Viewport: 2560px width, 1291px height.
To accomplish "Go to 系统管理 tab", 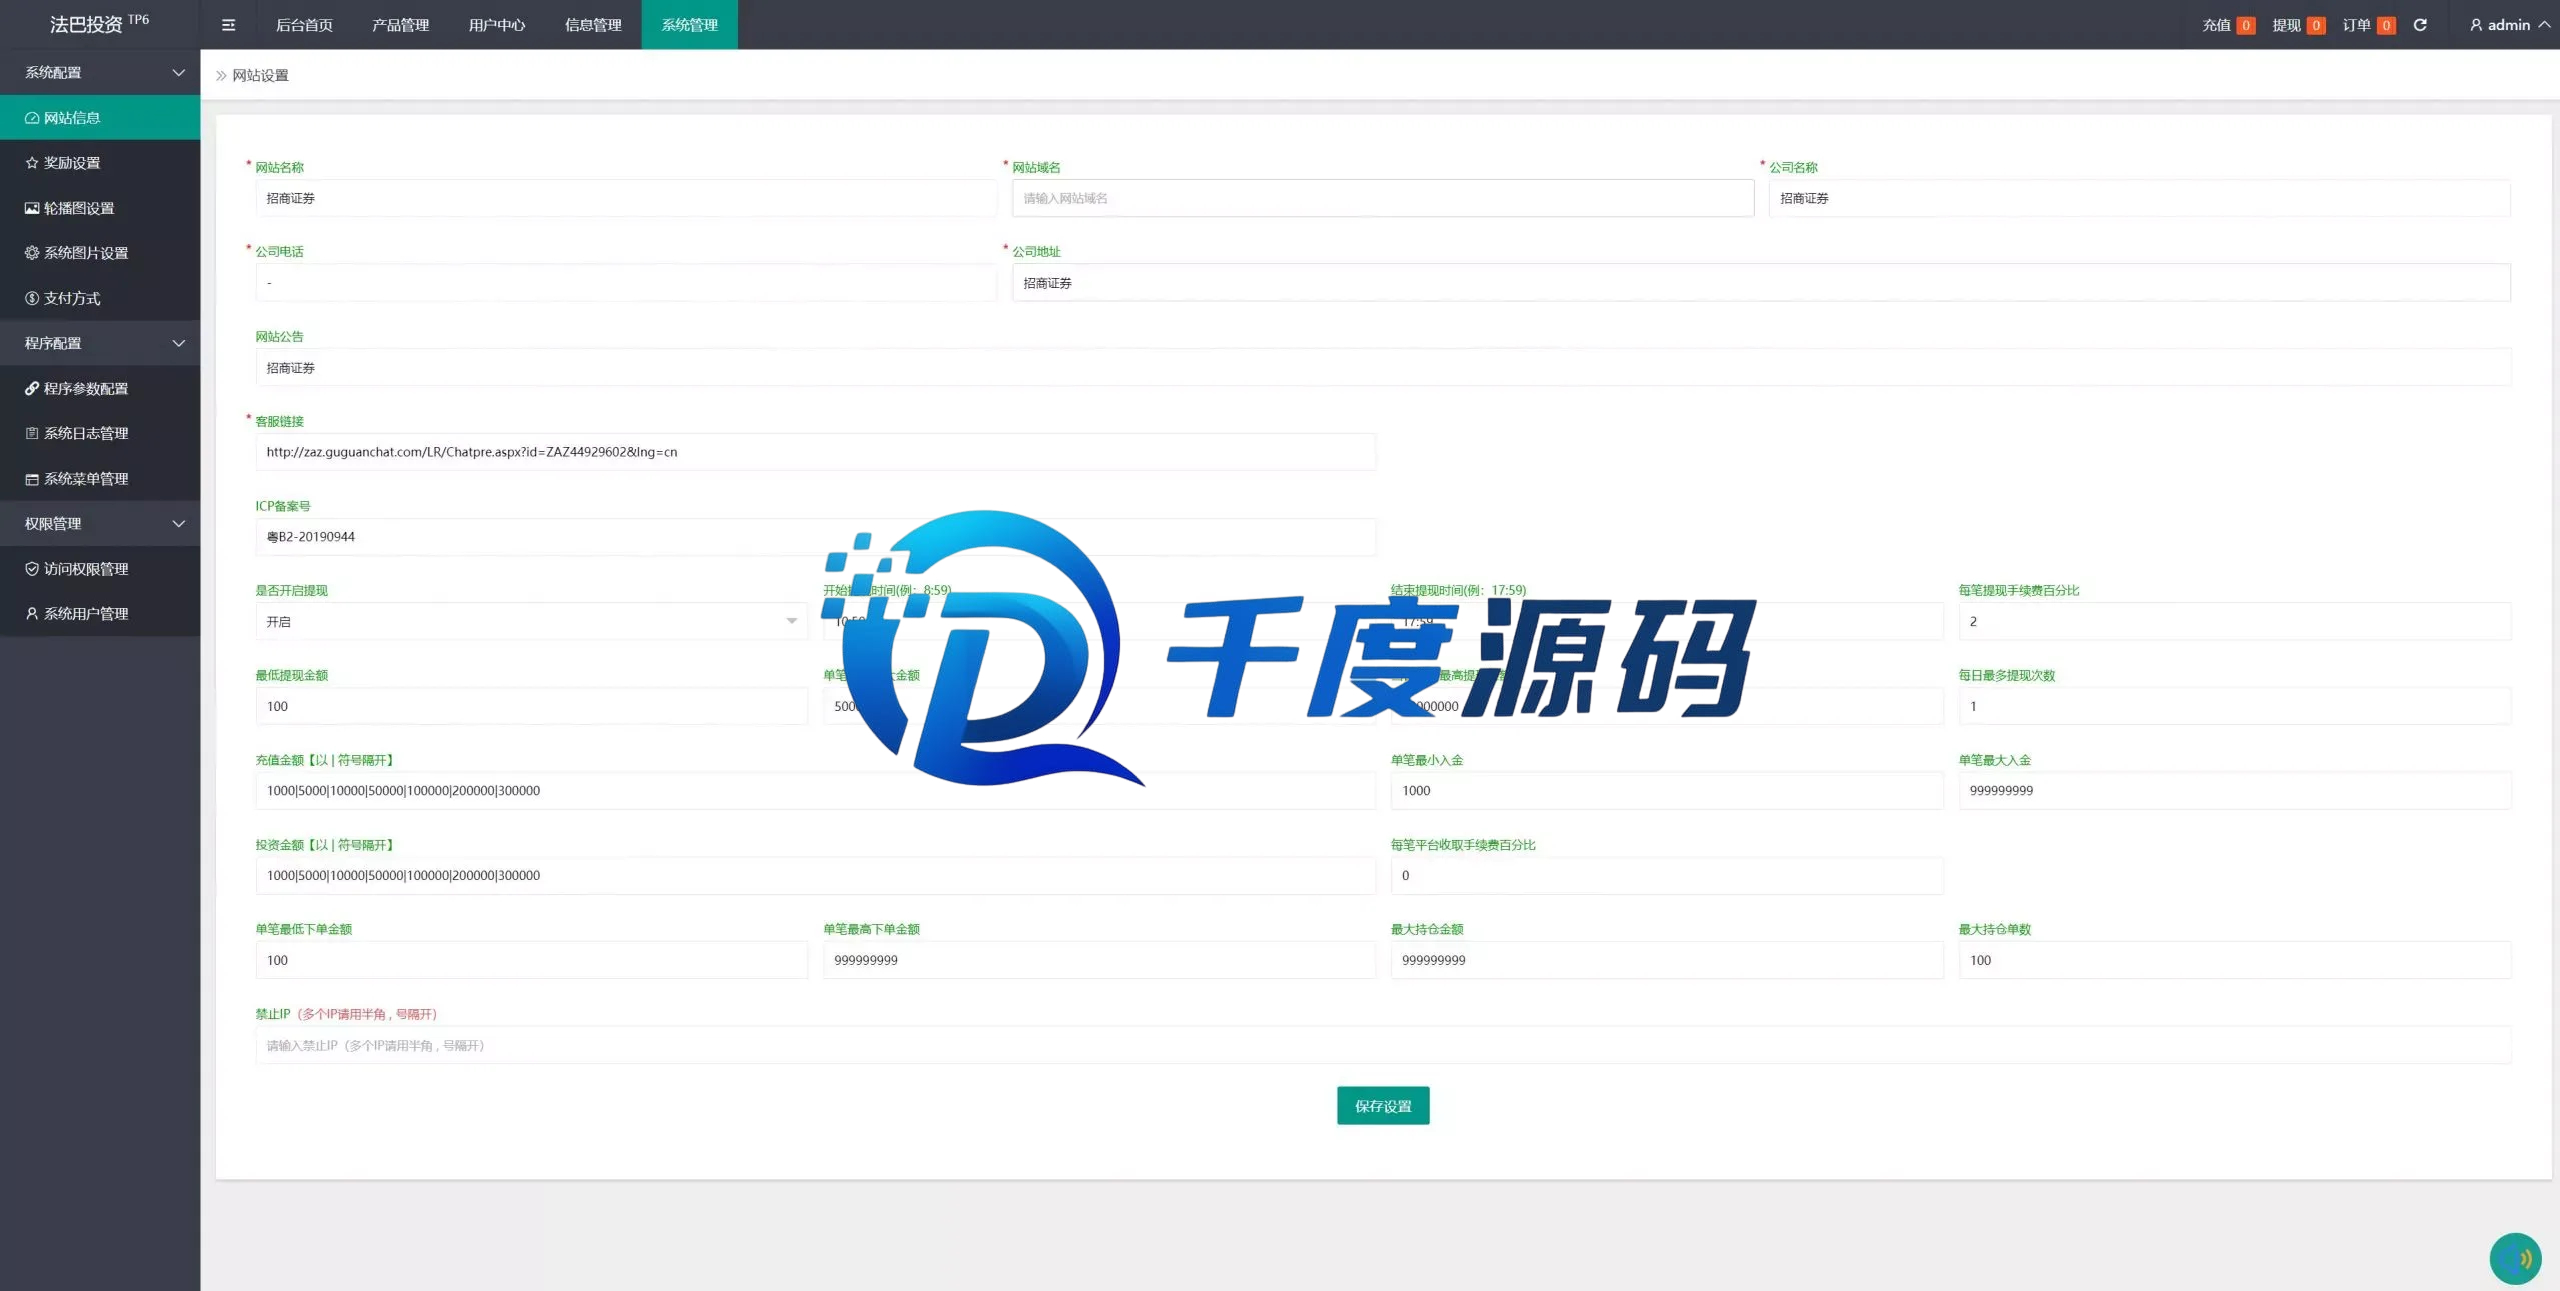I will click(x=689, y=25).
